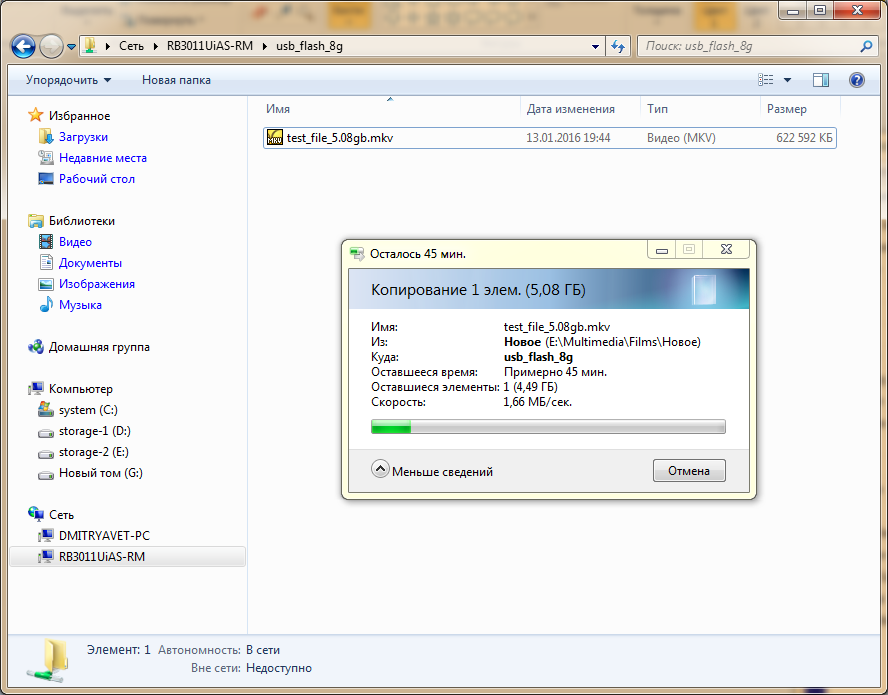This screenshot has width=888, height=695.
Task: Open the Упорядочить dropdown menu
Action: point(68,80)
